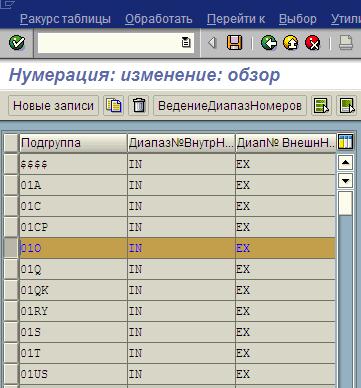
Task: Select the 01QK row with its selector
Action: point(11,290)
